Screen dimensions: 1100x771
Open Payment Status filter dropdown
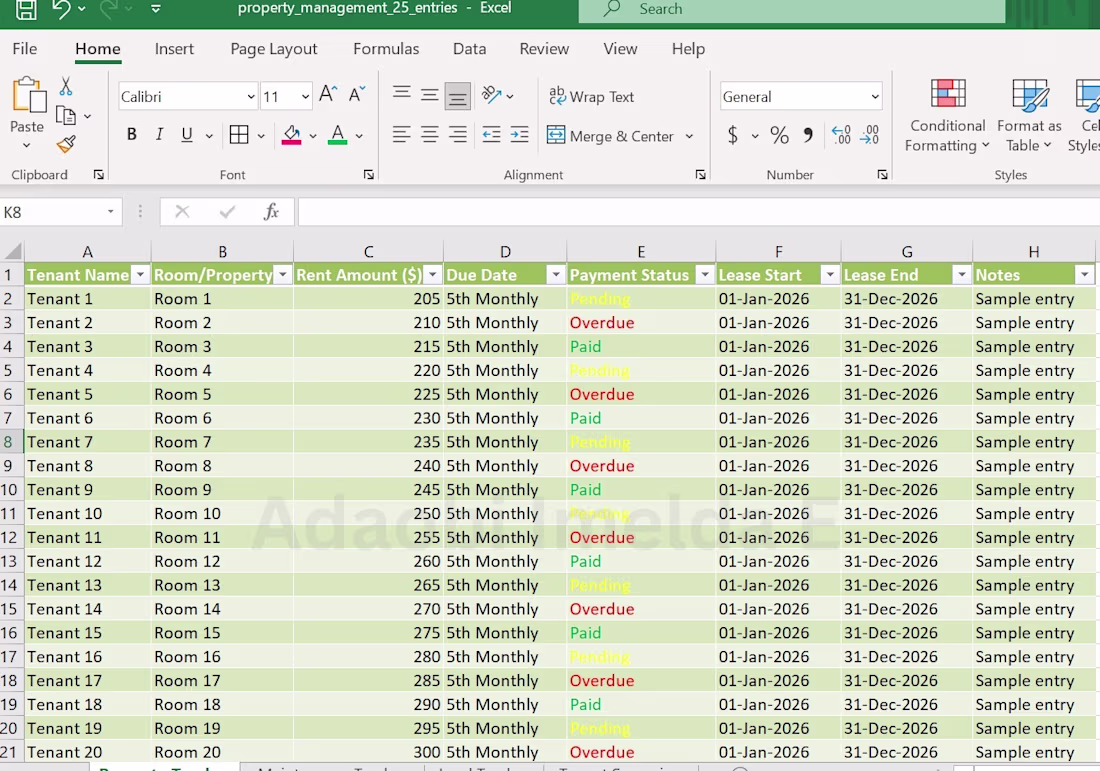coord(705,275)
